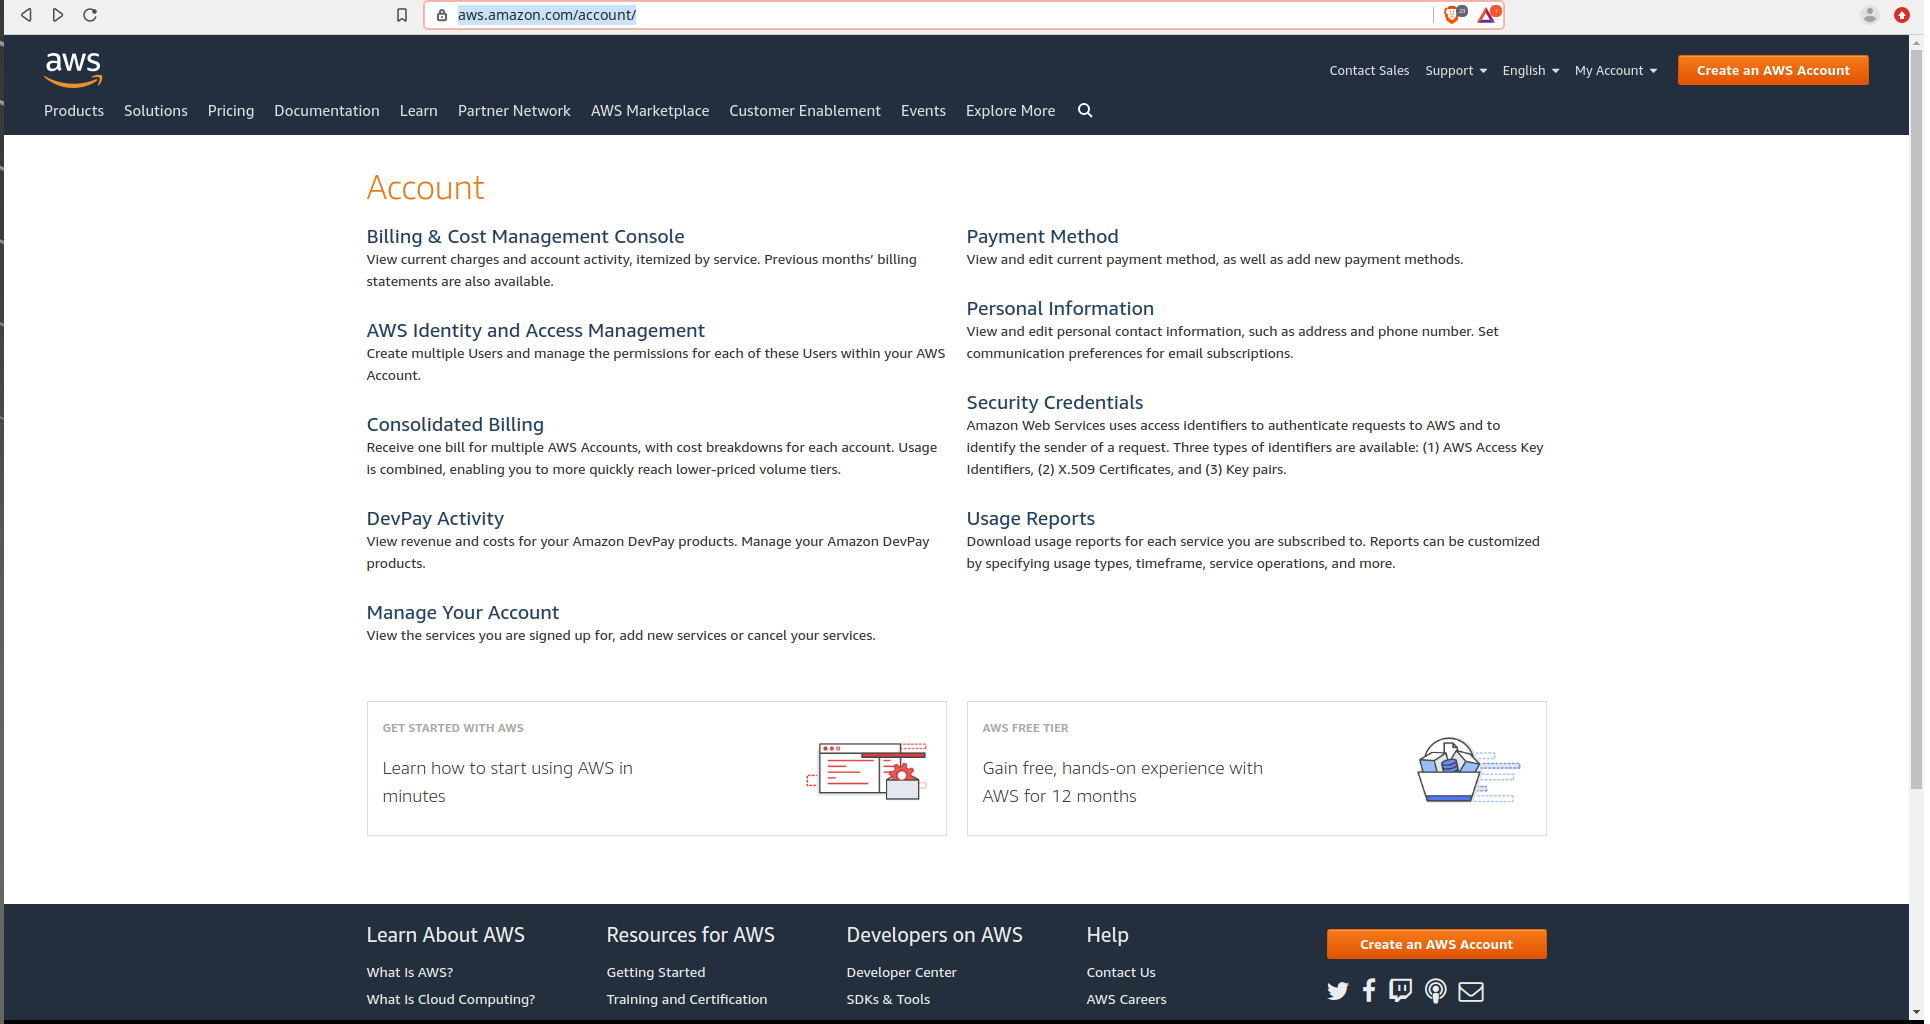Viewport: 1930px width, 1024px height.
Task: Open AWS Facebook icon in footer
Action: [x=1369, y=991]
